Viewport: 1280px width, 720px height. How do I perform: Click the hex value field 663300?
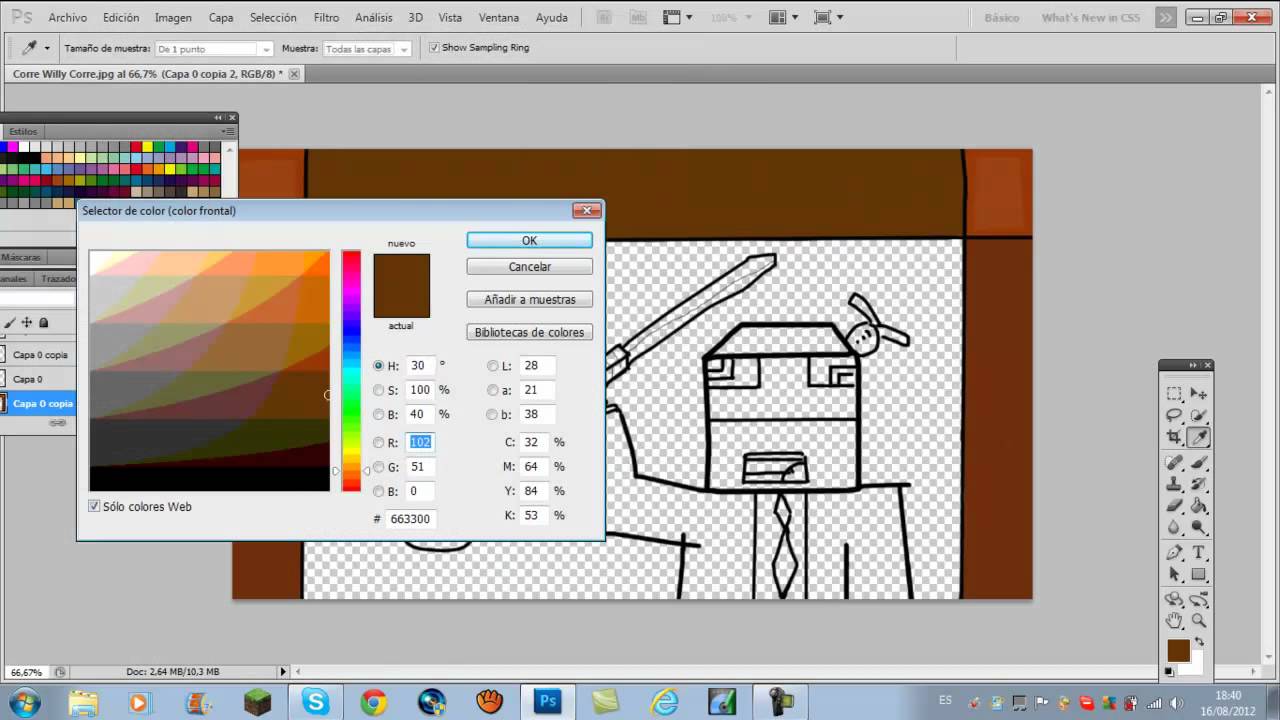click(410, 519)
